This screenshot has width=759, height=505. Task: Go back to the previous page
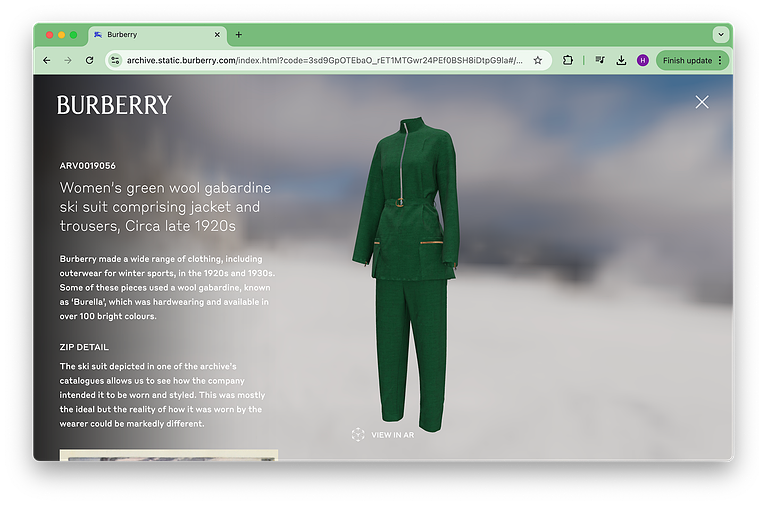click(46, 61)
